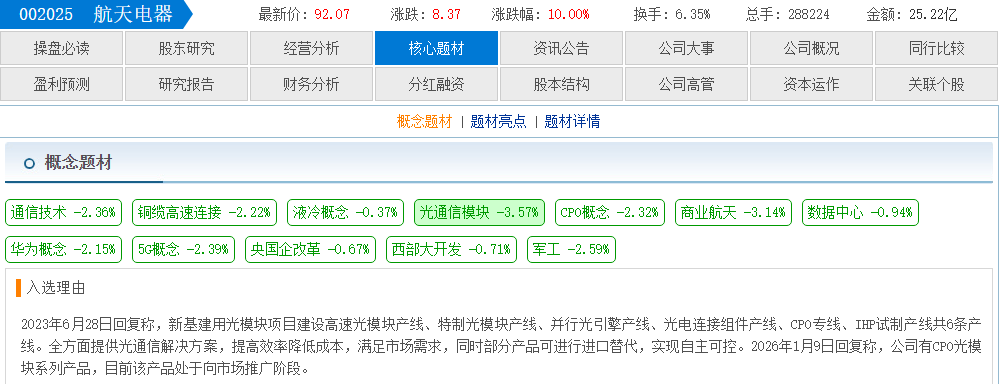999x384 pixels.
Task: Click the 总手 value 288224
Action: [809, 14]
